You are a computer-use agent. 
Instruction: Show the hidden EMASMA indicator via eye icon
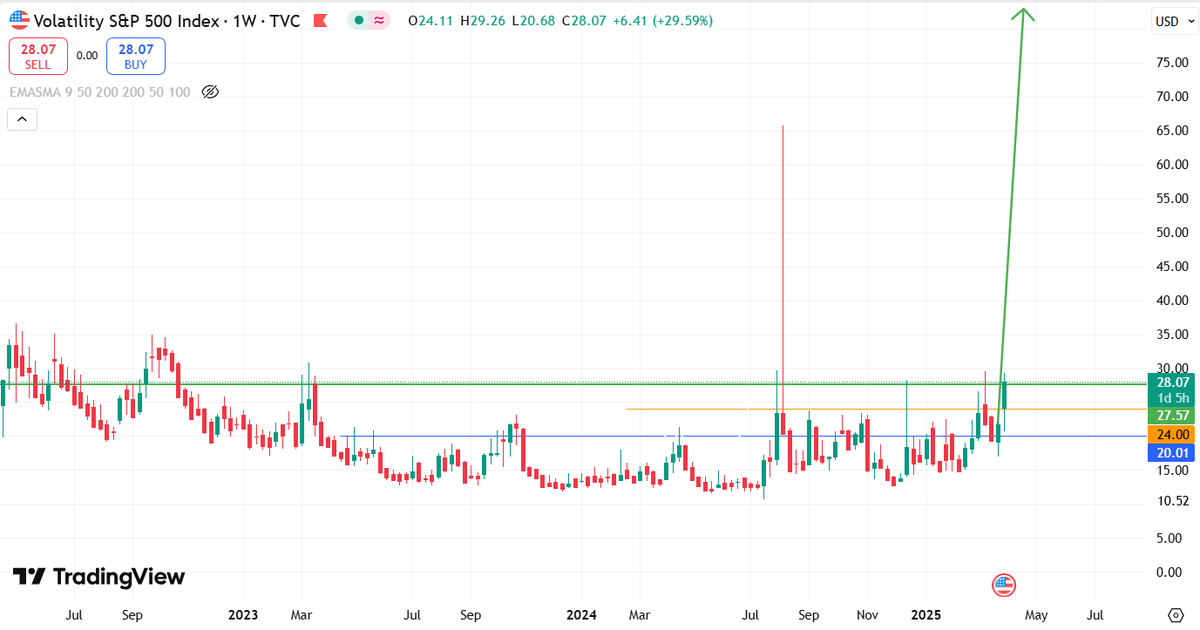(x=210, y=92)
